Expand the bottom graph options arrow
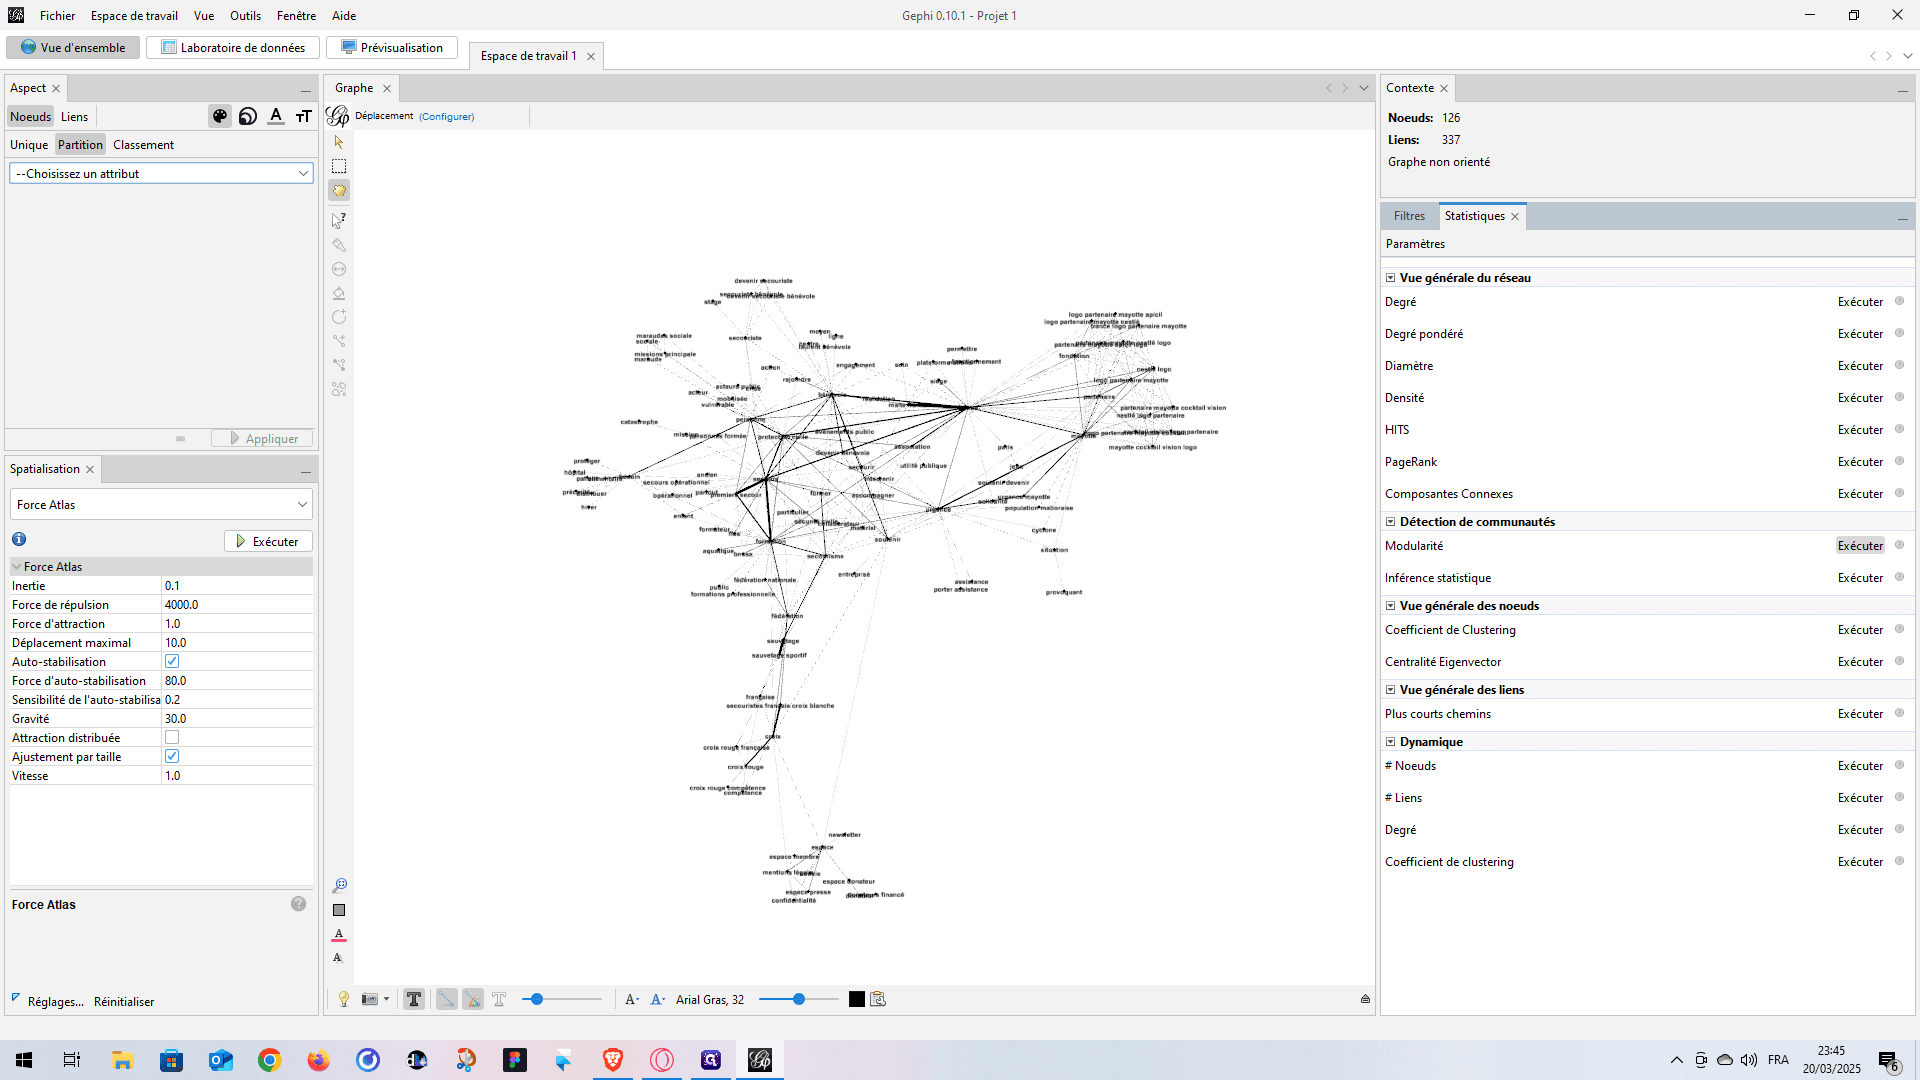 pyautogui.click(x=1365, y=999)
